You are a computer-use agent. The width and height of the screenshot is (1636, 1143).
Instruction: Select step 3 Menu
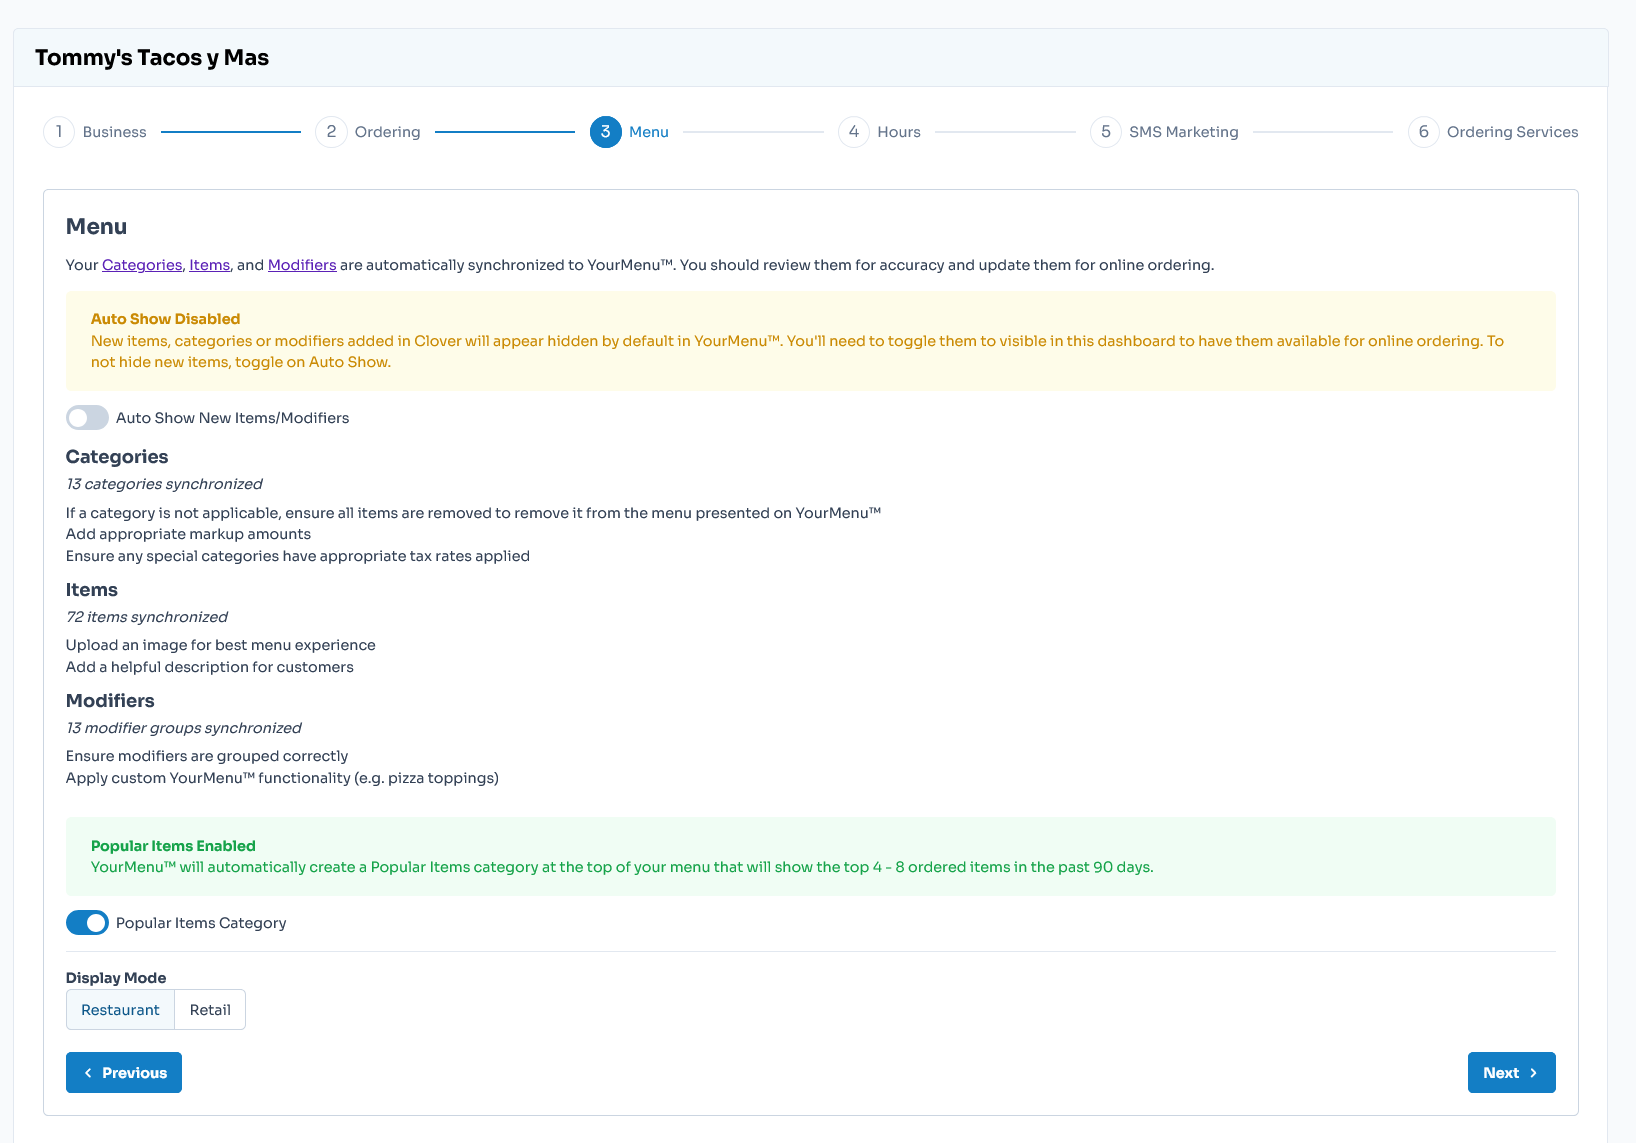629,132
